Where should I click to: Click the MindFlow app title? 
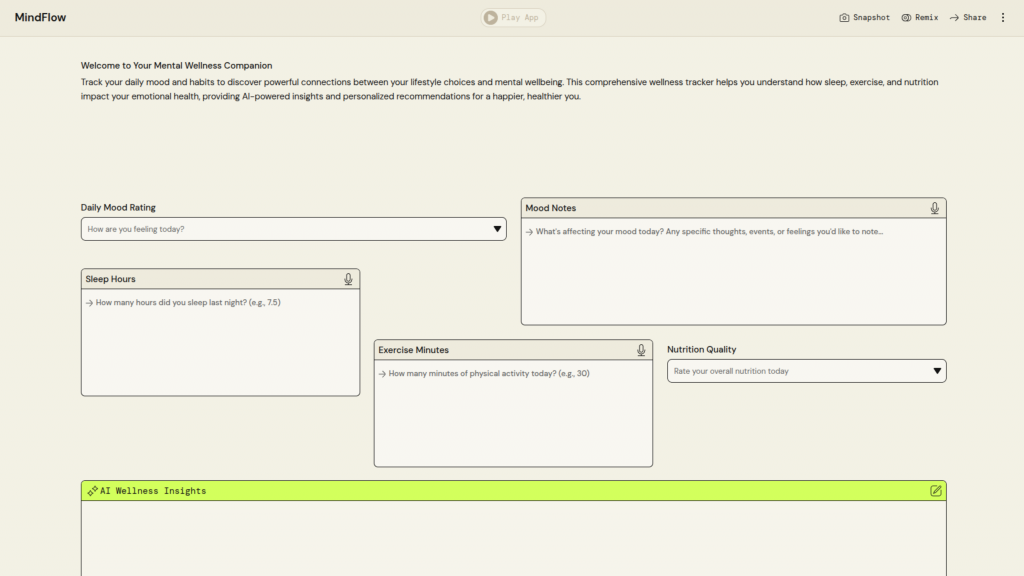pyautogui.click(x=40, y=18)
